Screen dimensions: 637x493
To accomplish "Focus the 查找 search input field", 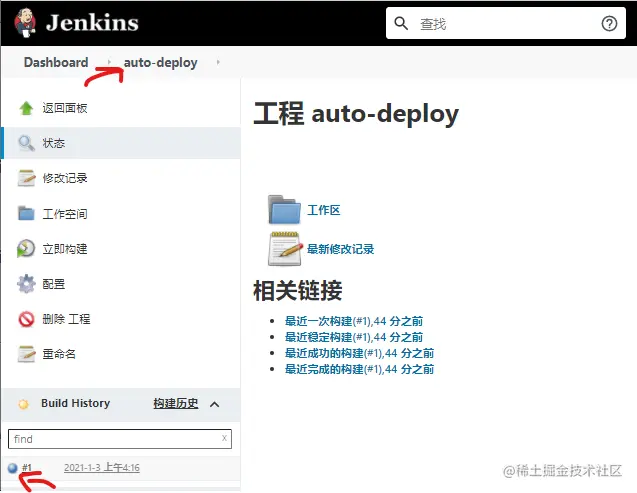I will (506, 23).
